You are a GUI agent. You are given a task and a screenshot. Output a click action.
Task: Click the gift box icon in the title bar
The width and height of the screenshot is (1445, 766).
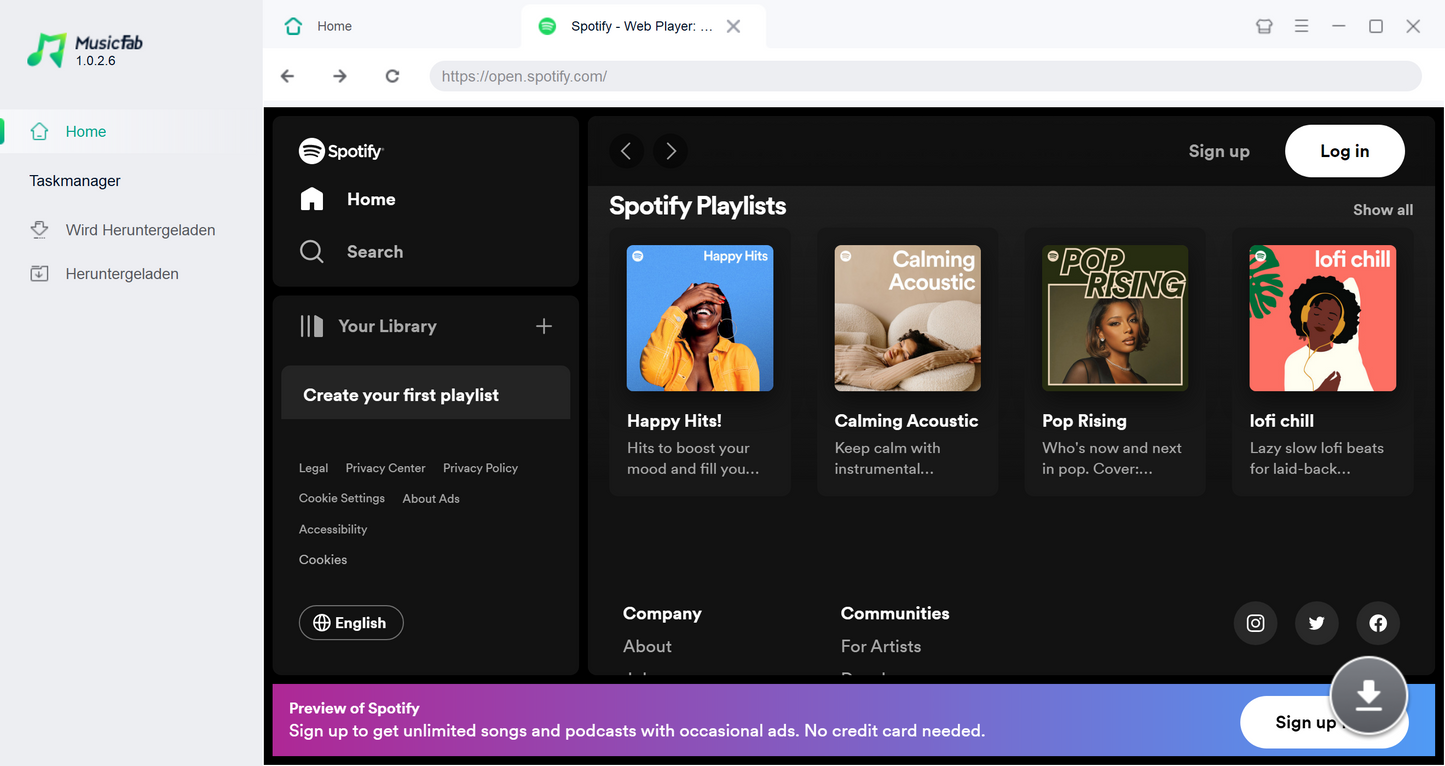[x=1263, y=27]
